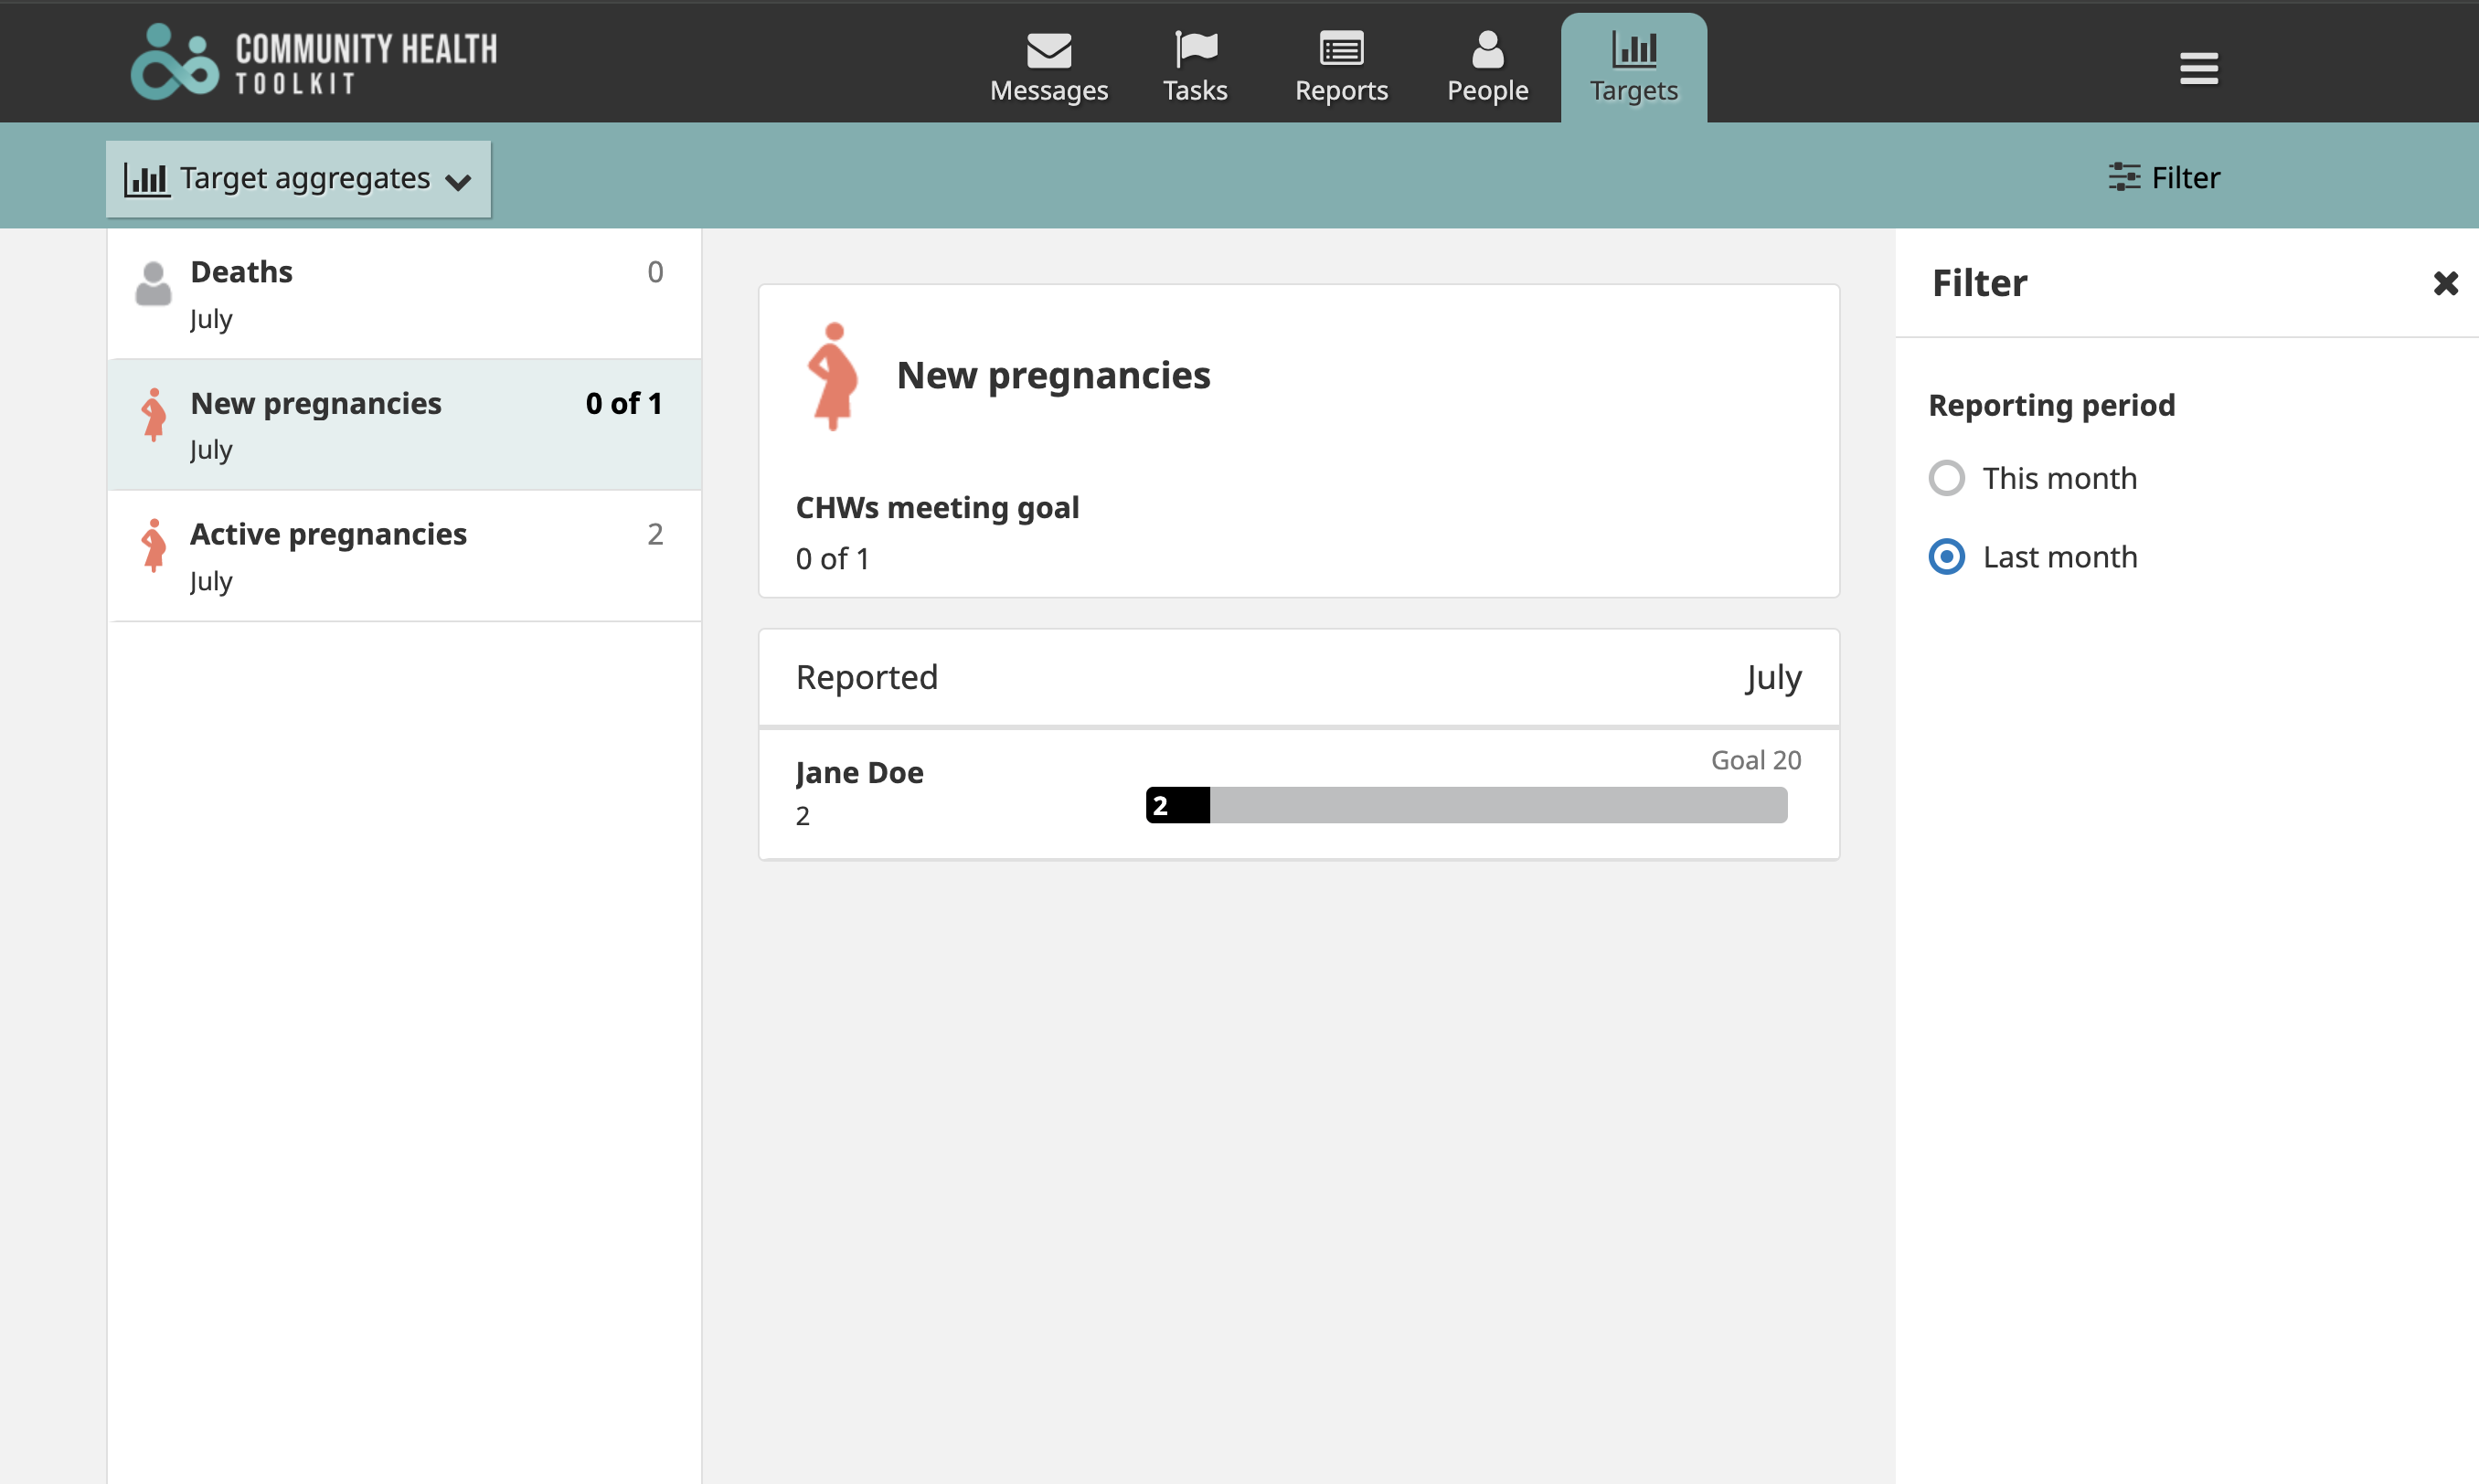Click the large pregnancy icon in detail card

(832, 376)
